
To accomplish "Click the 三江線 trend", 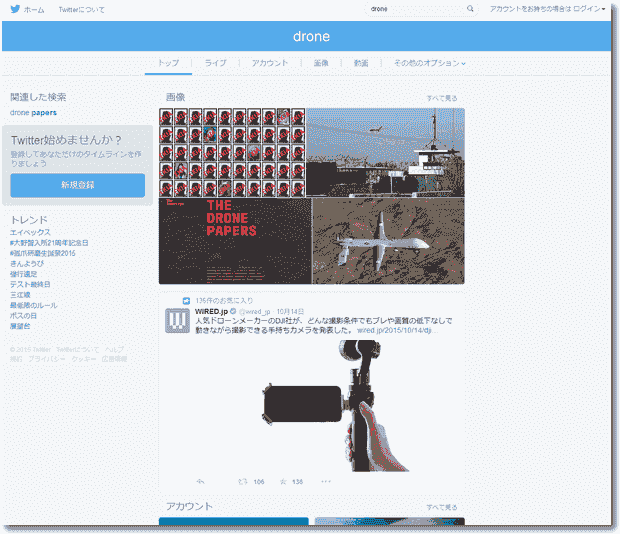I will pos(20,295).
